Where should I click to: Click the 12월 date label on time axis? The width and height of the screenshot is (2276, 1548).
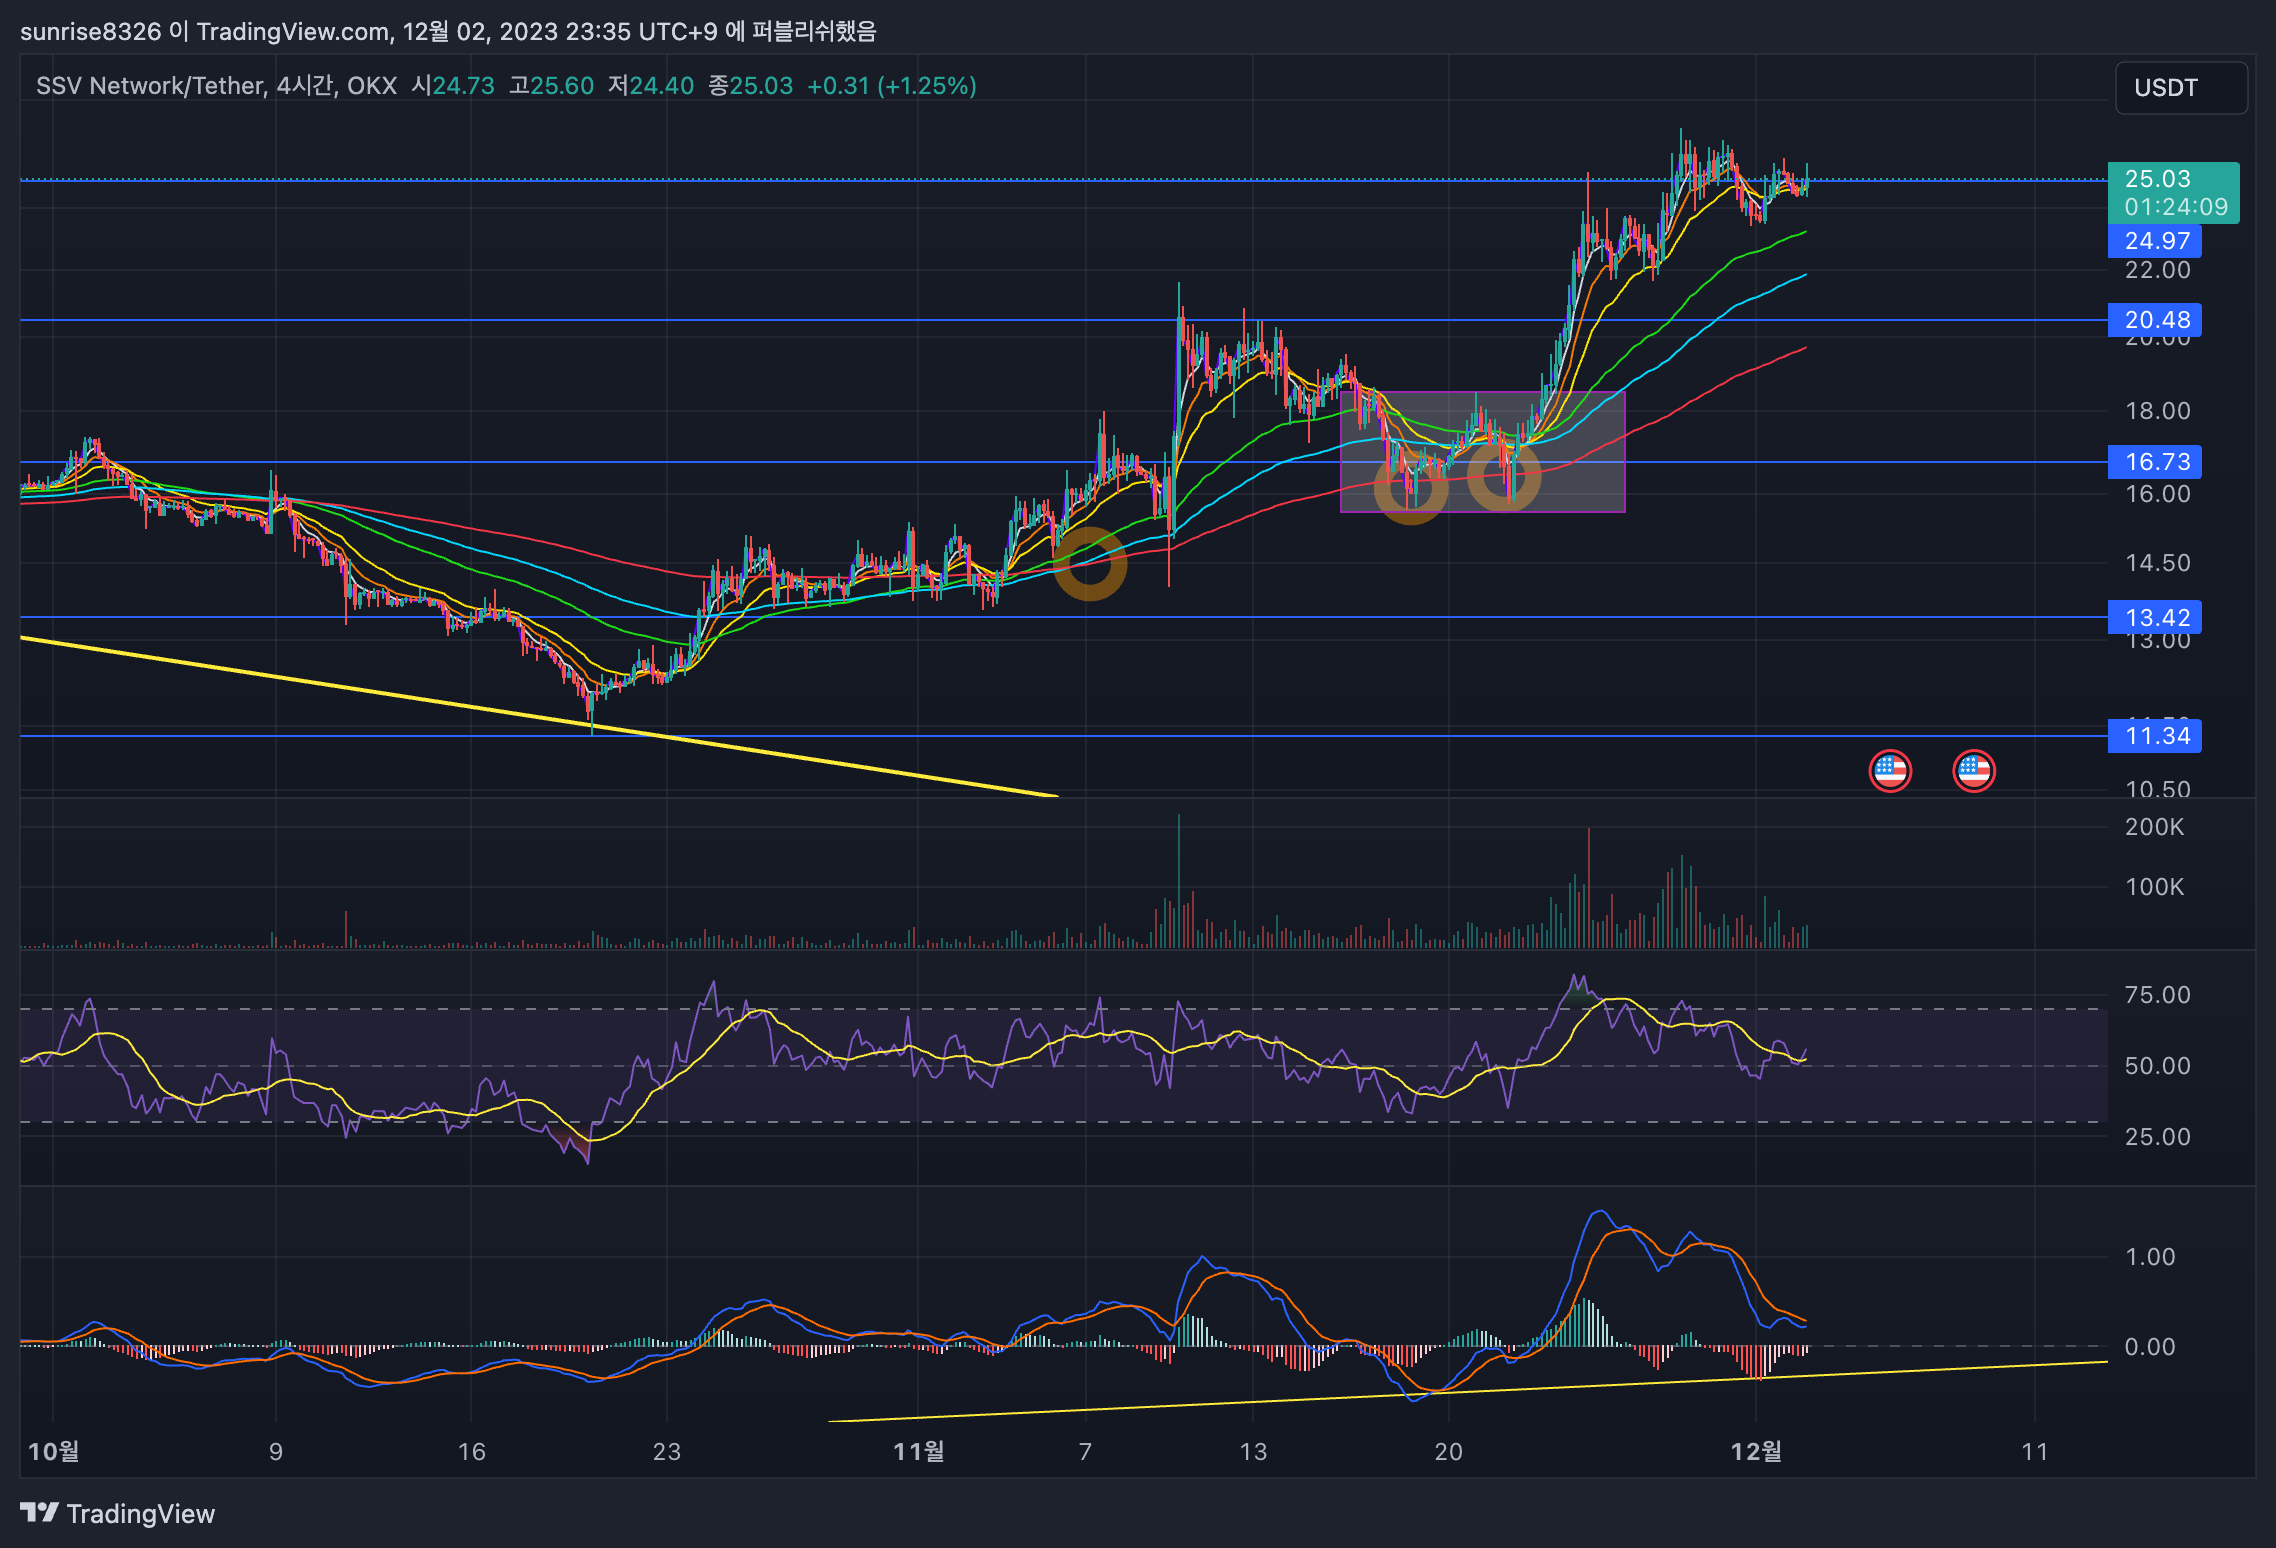[x=1756, y=1451]
